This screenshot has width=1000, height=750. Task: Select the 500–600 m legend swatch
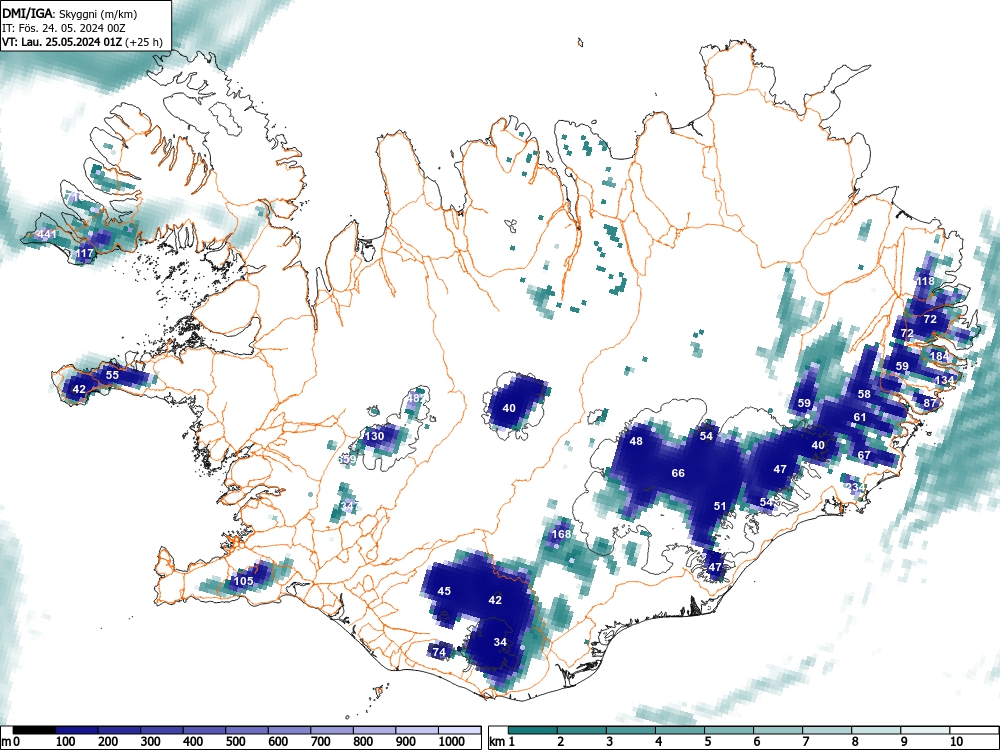point(247,730)
